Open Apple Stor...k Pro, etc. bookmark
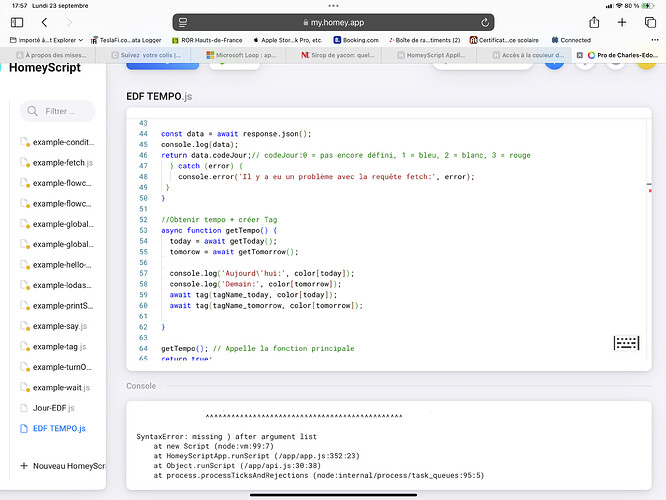This screenshot has height=500, width=666. coord(288,40)
